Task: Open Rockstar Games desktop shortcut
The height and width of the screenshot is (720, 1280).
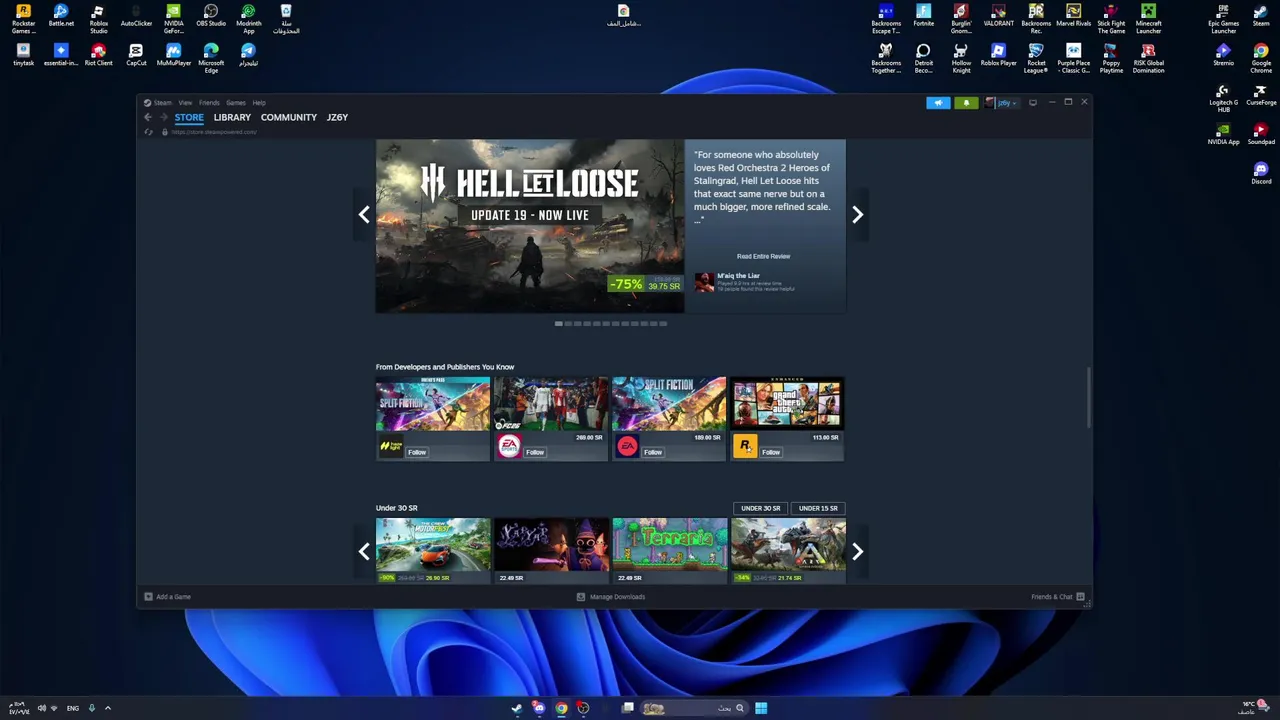Action: pyautogui.click(x=23, y=18)
